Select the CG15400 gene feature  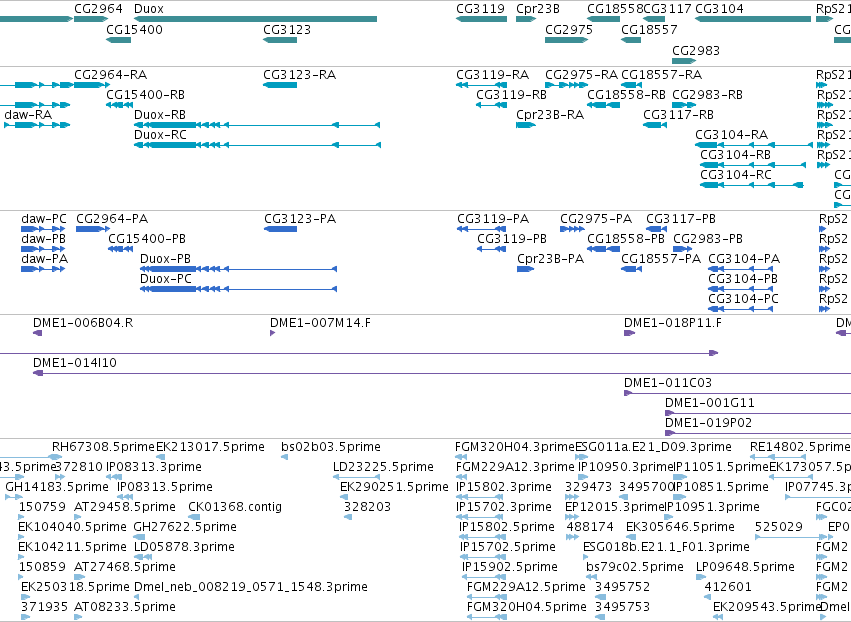[119, 40]
